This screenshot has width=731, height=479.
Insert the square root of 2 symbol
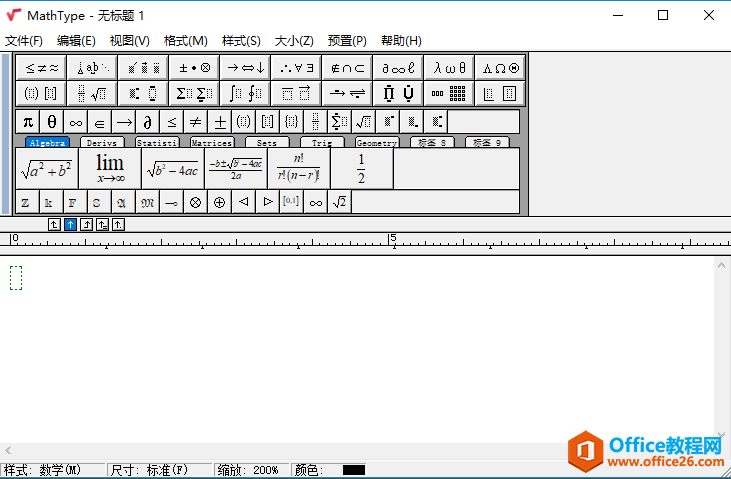[340, 202]
